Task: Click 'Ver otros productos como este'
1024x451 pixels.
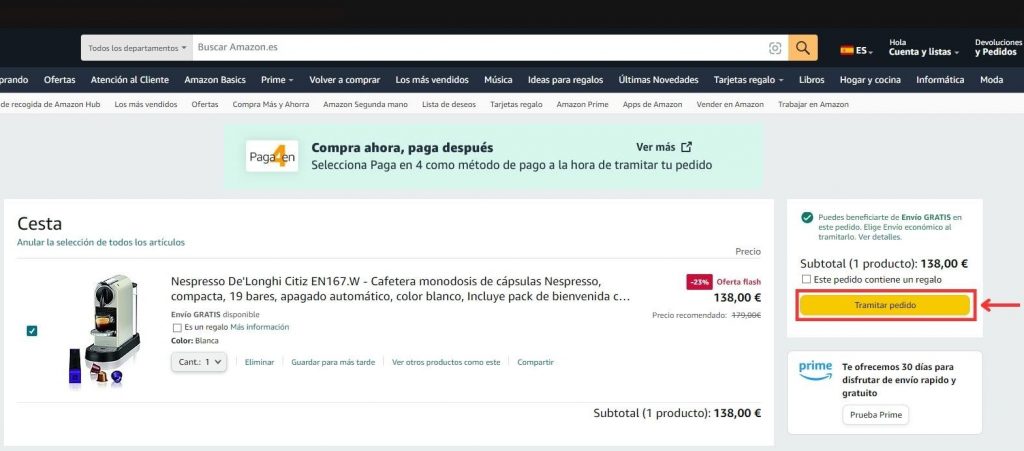Action: [446, 362]
